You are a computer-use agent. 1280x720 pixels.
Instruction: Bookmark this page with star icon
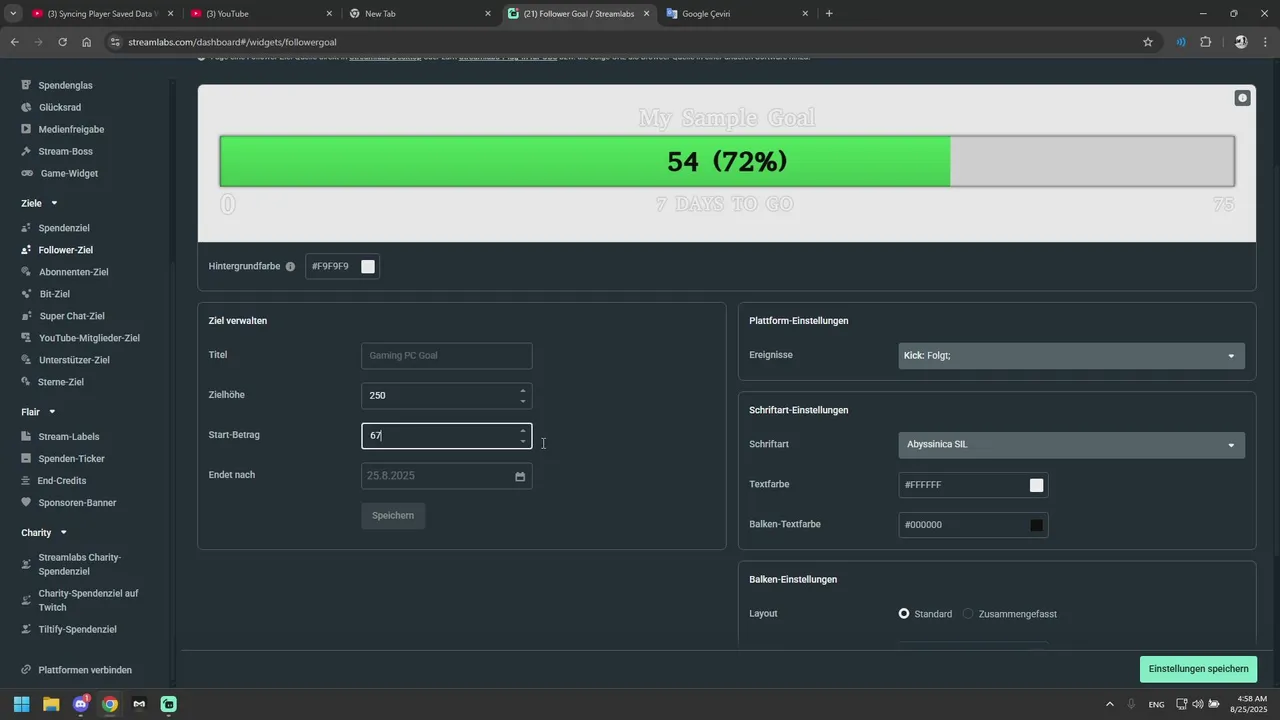(x=1148, y=42)
